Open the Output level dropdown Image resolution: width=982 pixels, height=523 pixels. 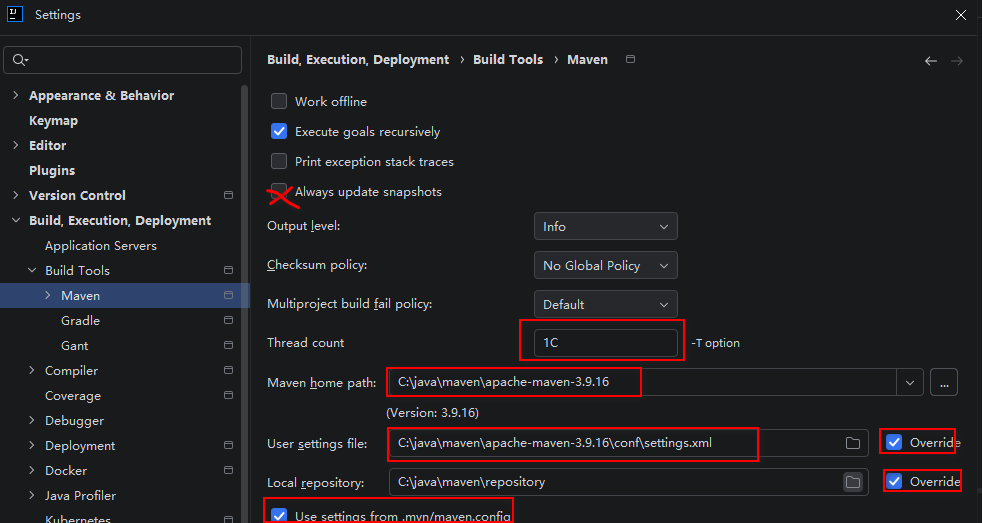606,226
